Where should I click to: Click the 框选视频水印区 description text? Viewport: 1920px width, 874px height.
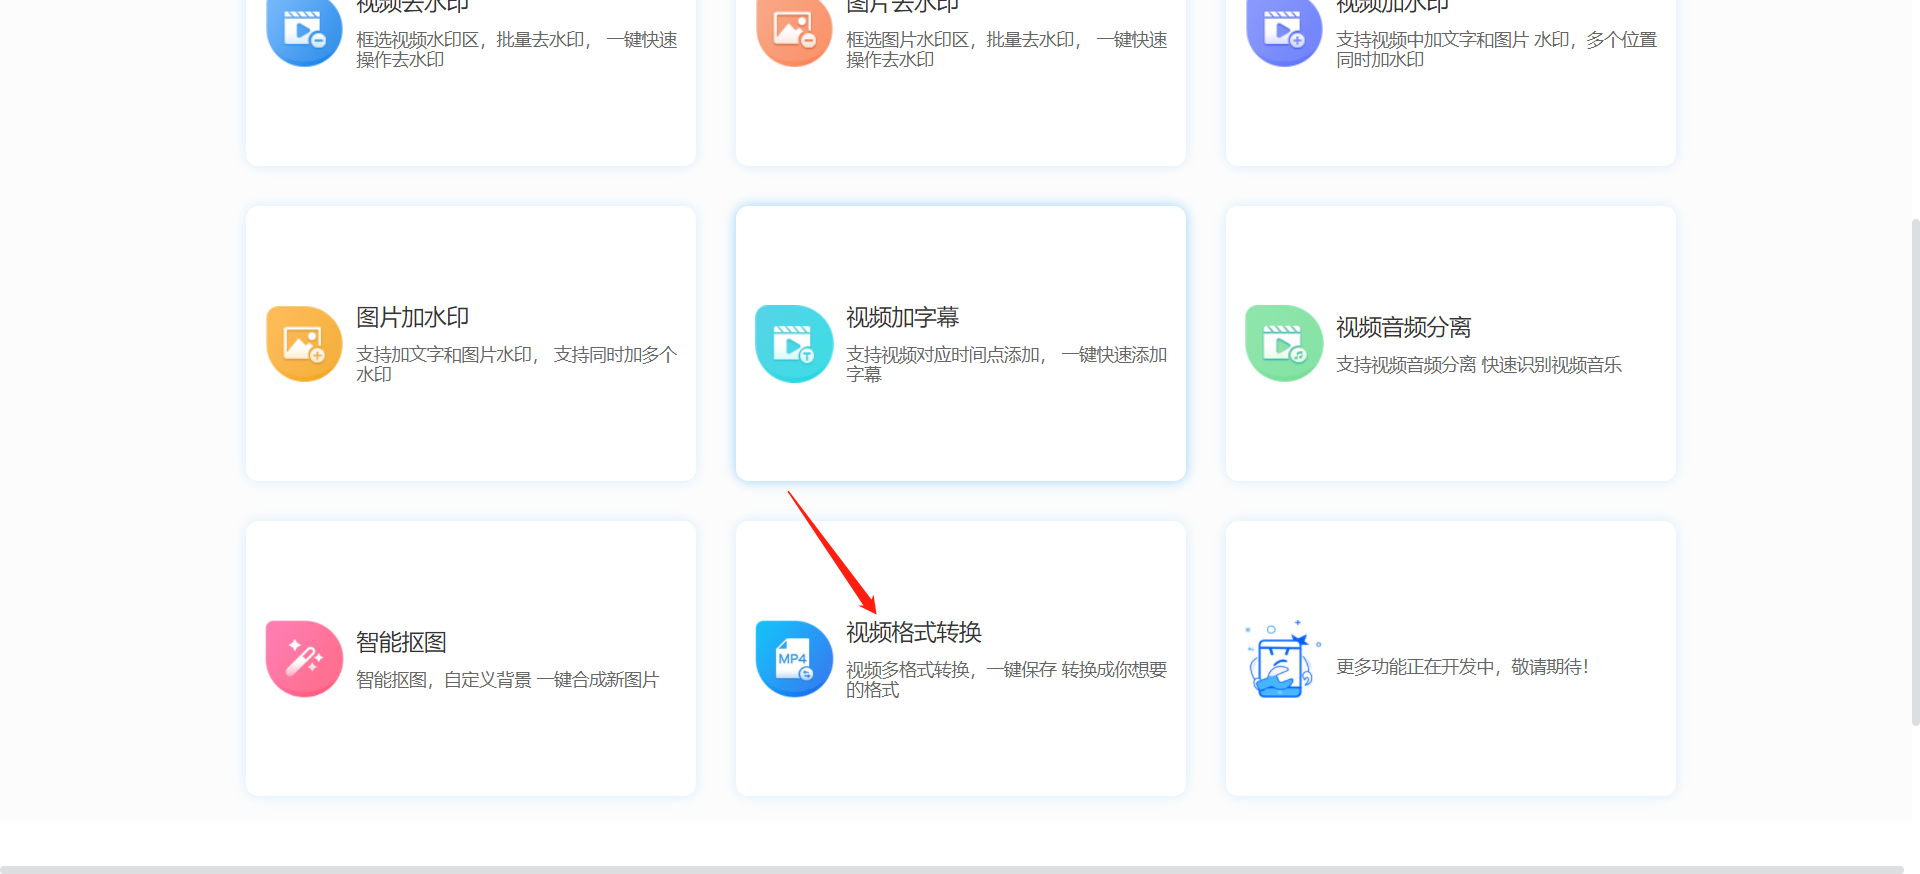click(516, 49)
